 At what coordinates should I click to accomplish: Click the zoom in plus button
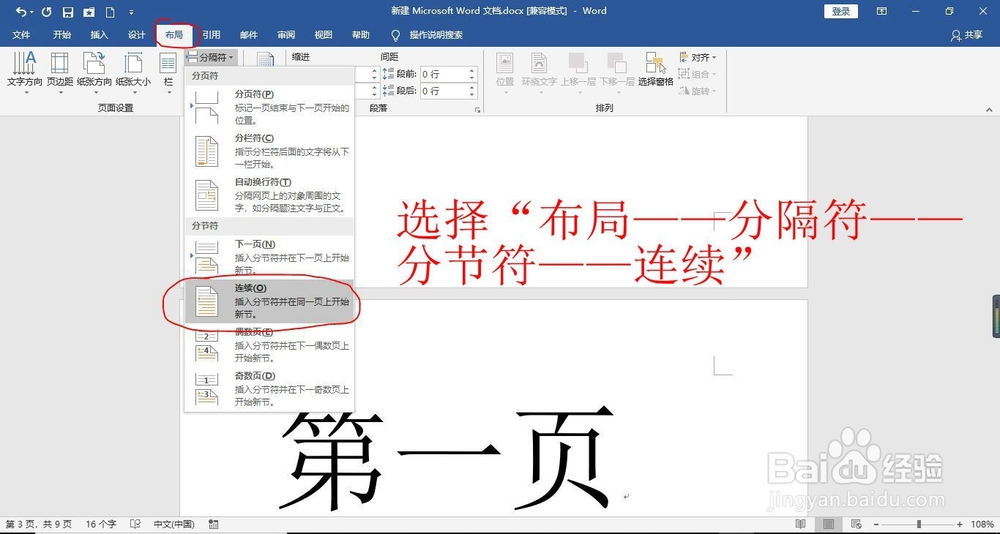click(x=959, y=524)
